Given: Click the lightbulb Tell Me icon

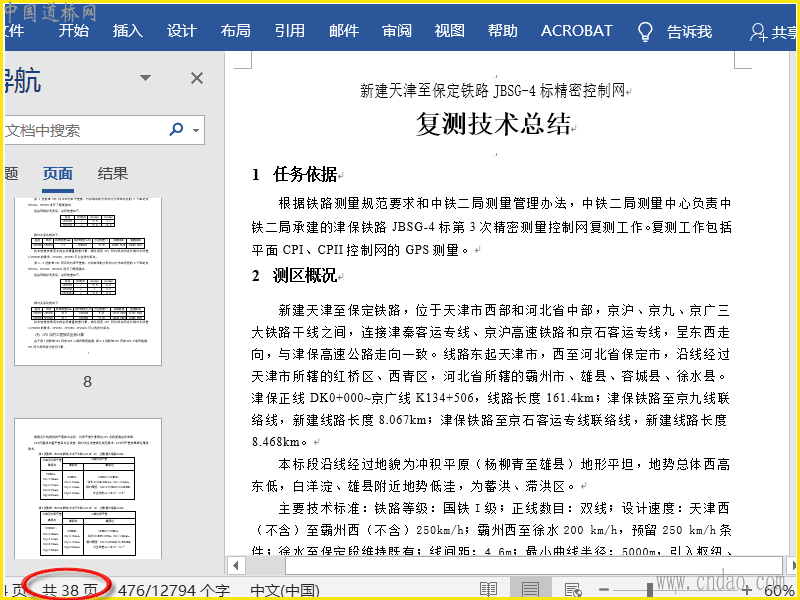Looking at the screenshot, I should [645, 32].
